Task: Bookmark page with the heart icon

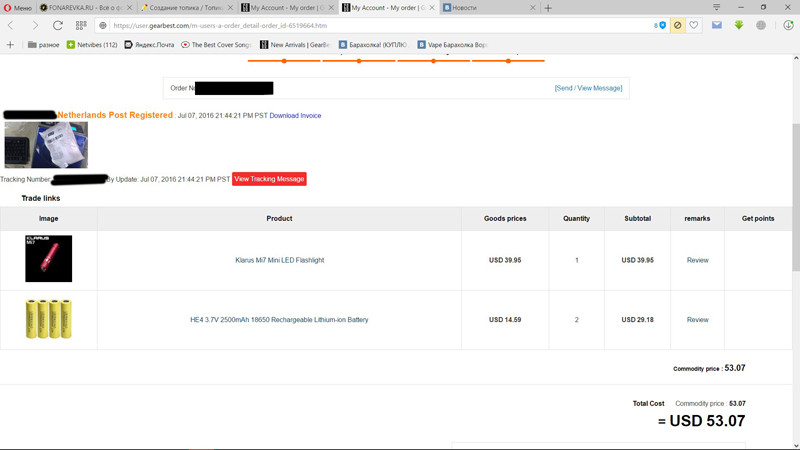Action: 694,26
